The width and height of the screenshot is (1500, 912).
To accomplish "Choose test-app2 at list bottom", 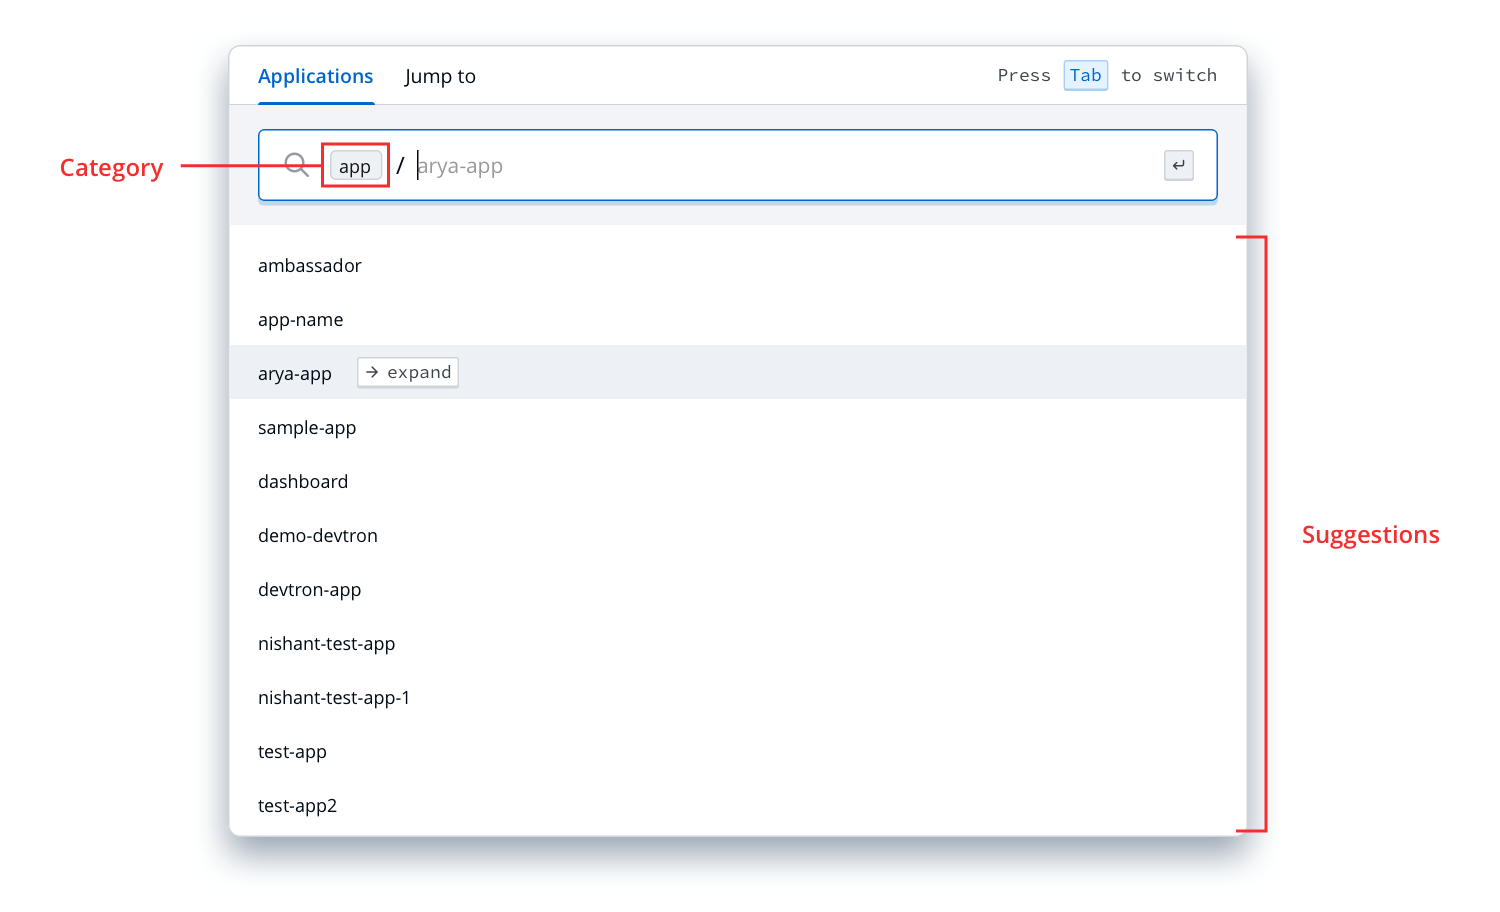I will (297, 806).
